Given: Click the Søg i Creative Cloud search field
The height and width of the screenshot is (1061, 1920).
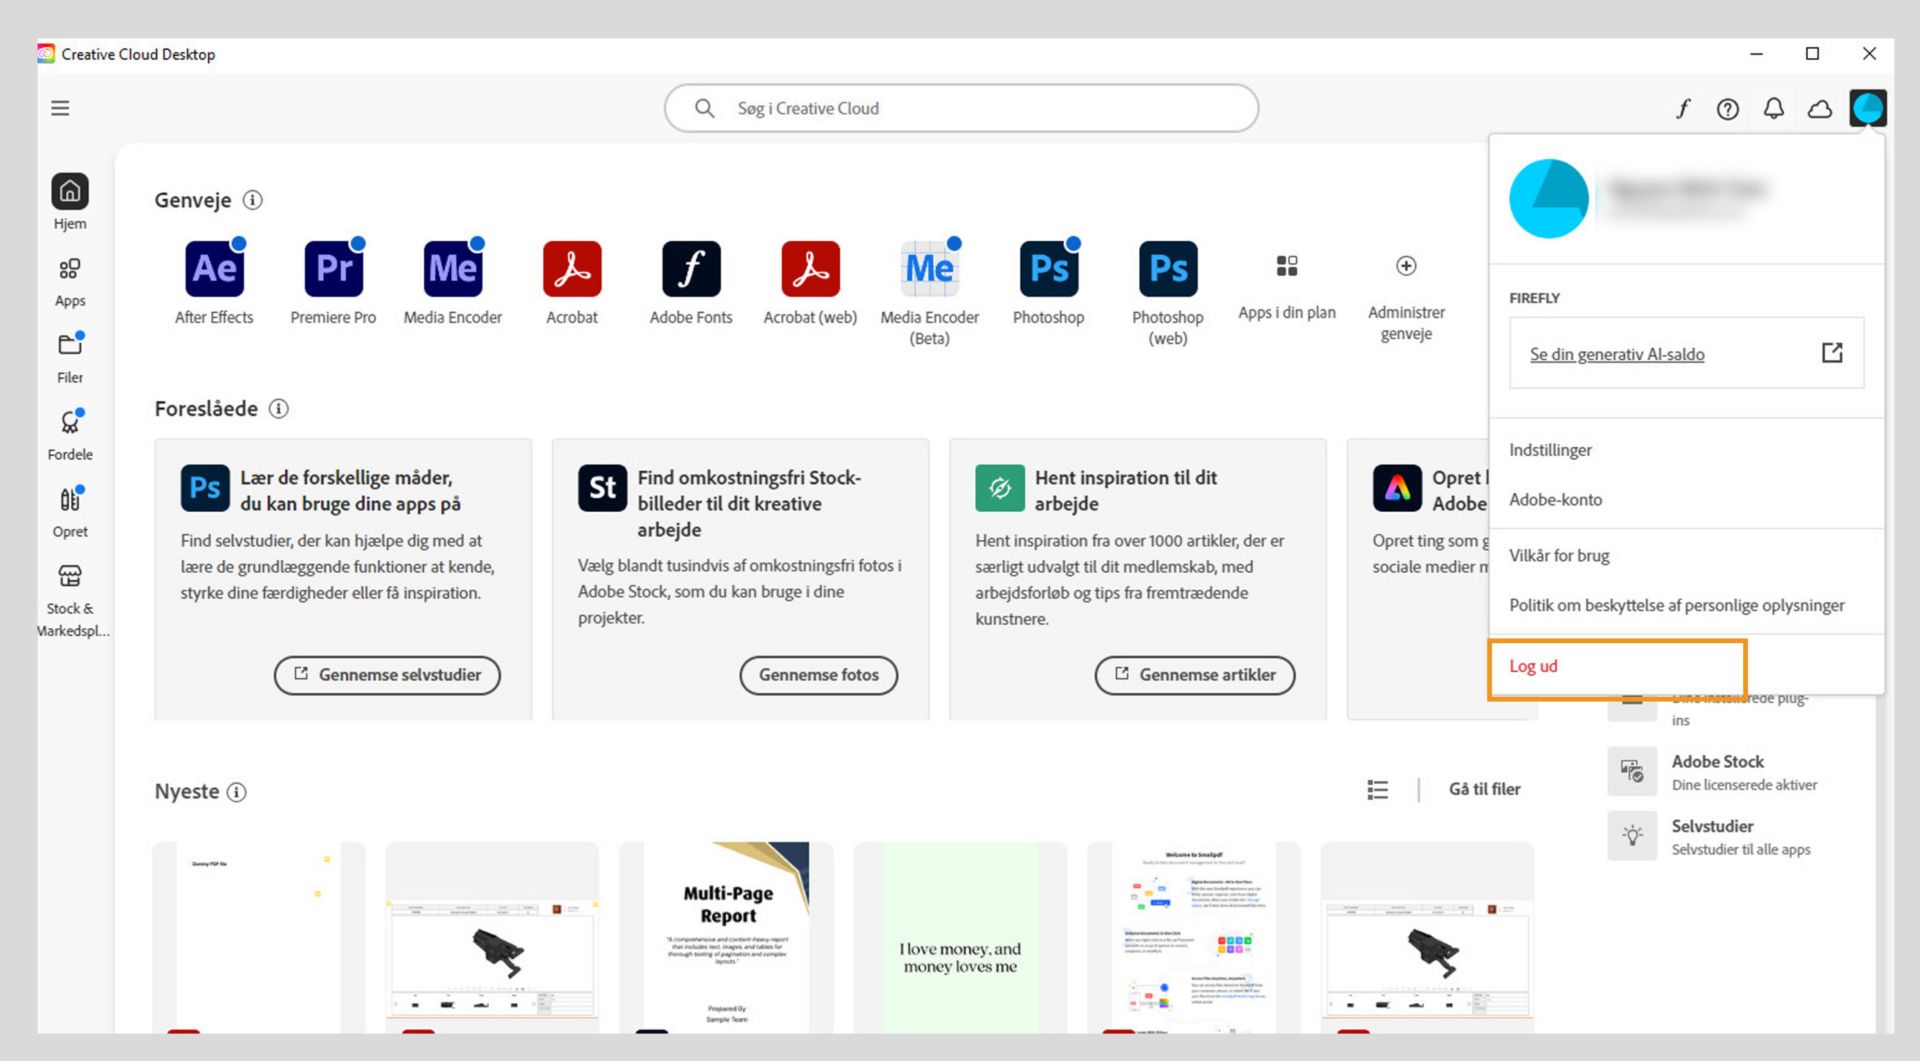Looking at the screenshot, I should coord(961,108).
